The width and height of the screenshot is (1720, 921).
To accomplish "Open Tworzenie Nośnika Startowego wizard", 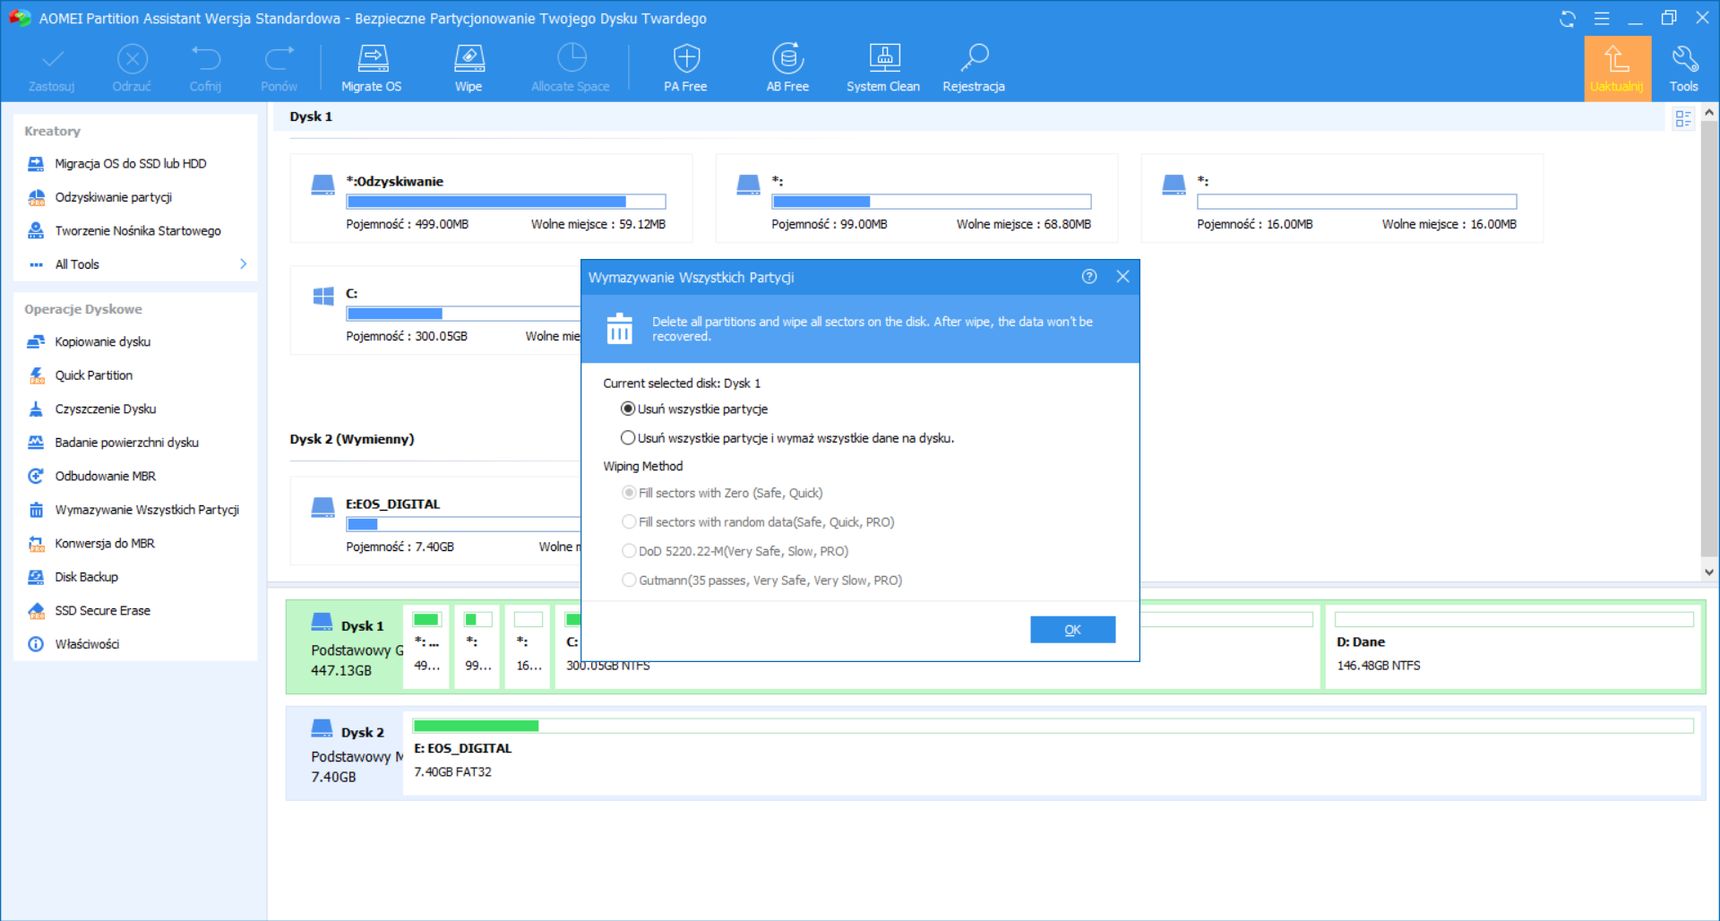I will tap(137, 231).
